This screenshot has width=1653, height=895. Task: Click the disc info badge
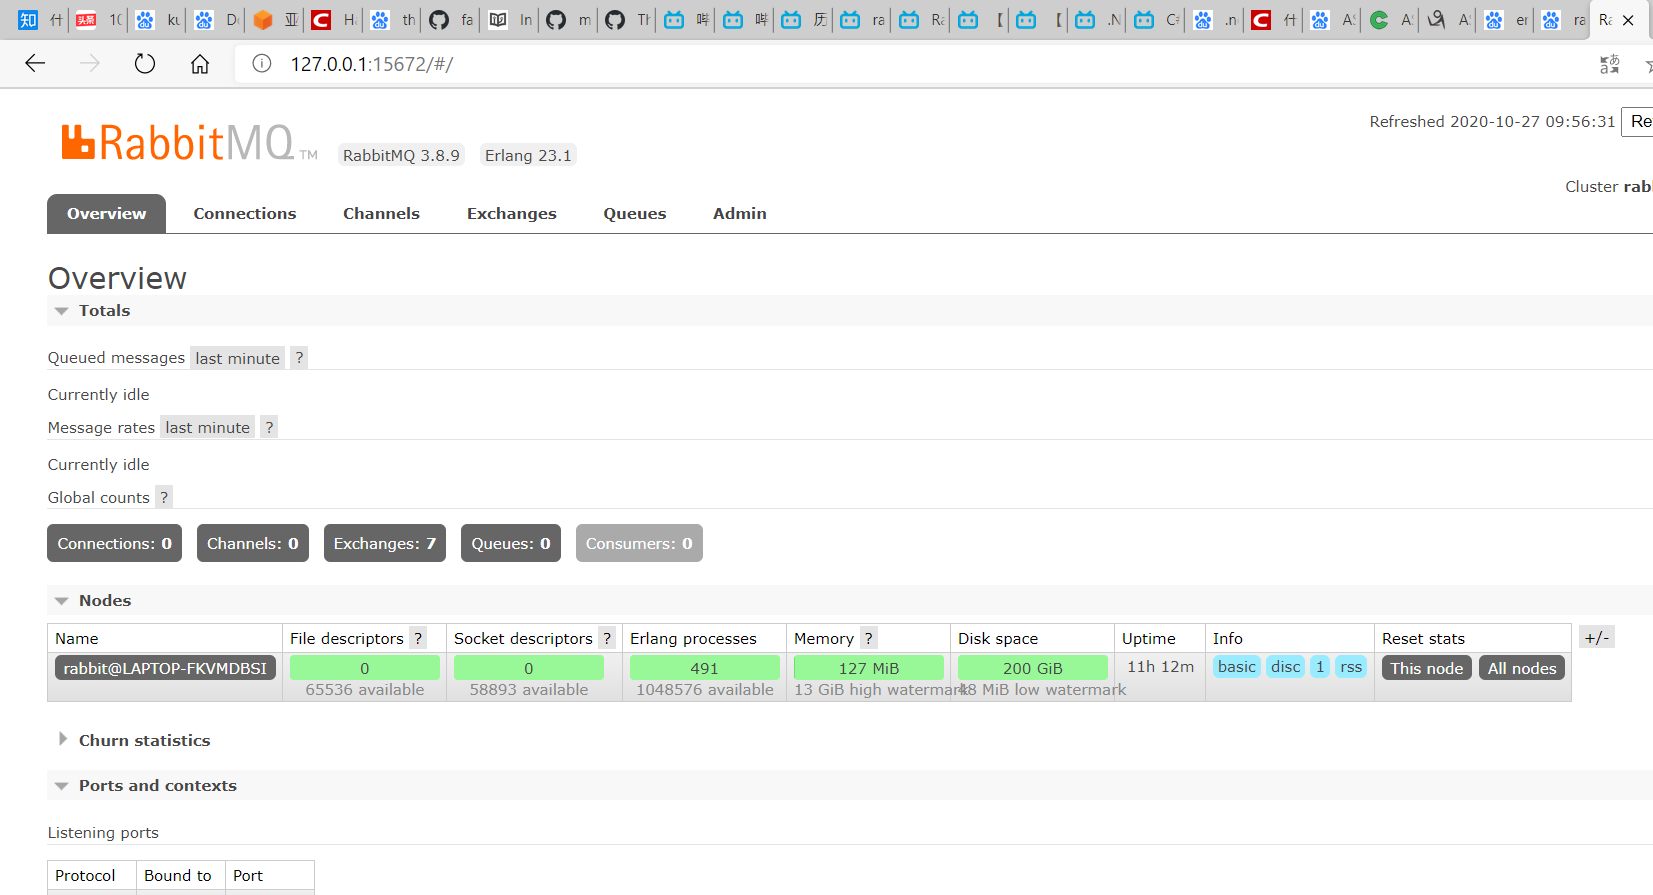point(1286,667)
